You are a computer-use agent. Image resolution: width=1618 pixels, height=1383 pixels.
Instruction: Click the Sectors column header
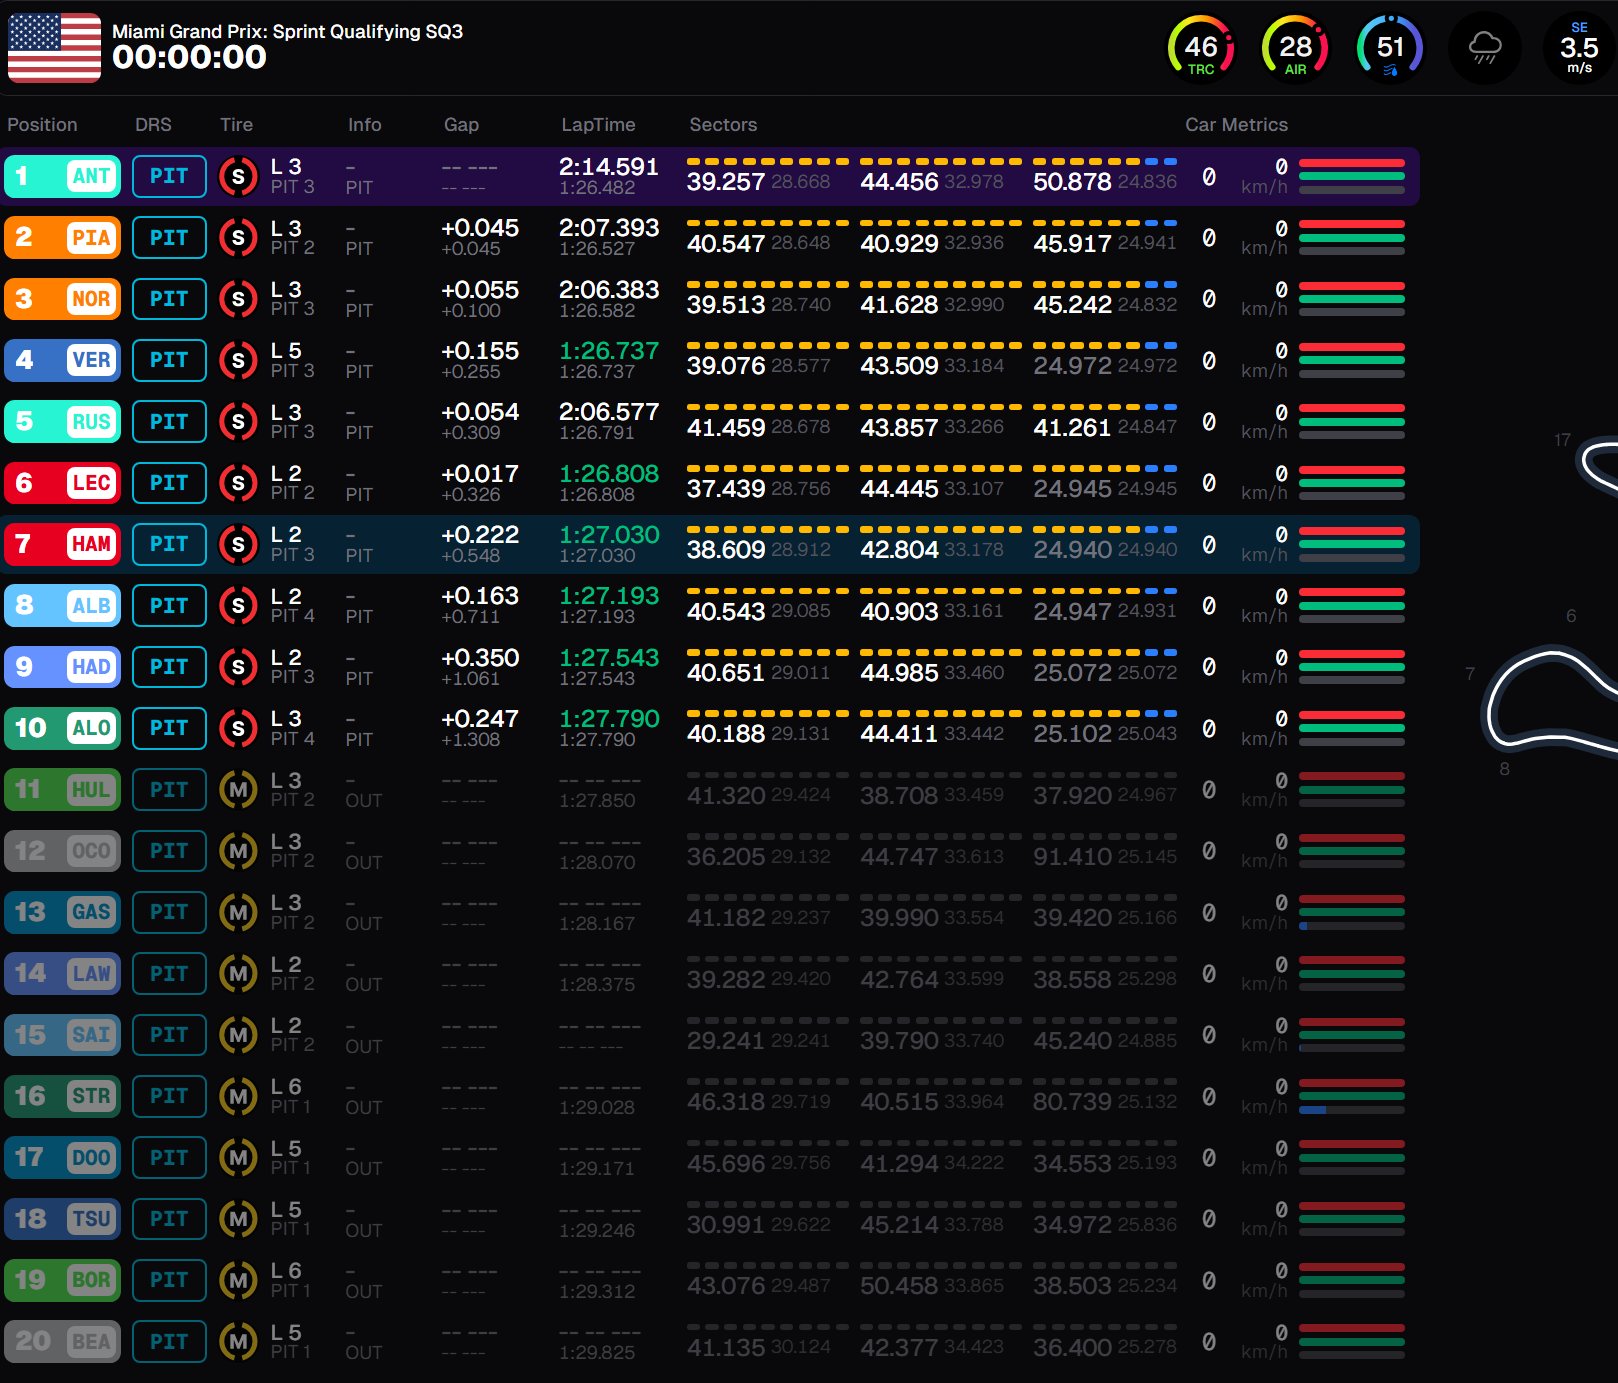pos(723,125)
